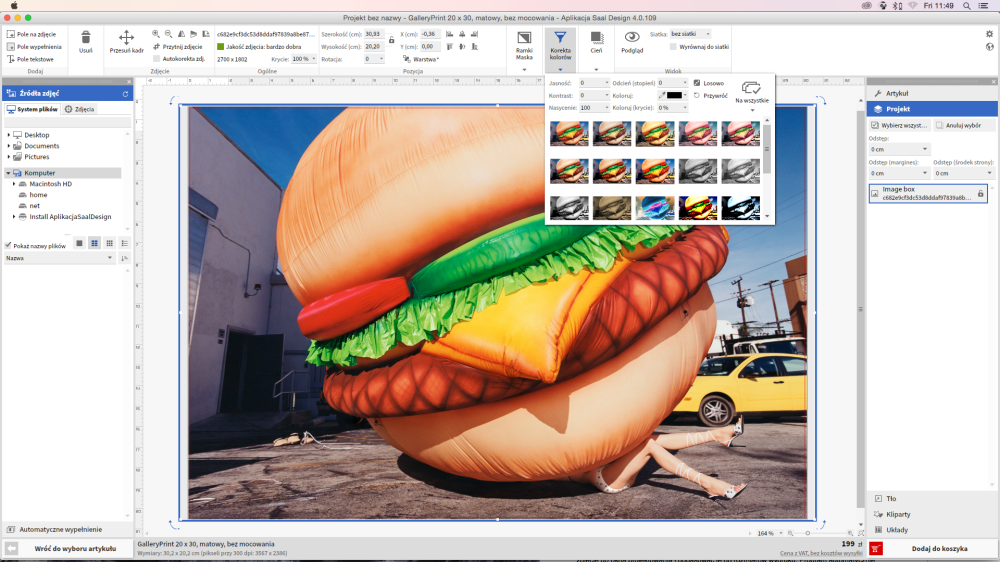Viewport: 1000px width, 562px height.
Task: Open the Siatka grid dropdown
Action: pos(691,34)
